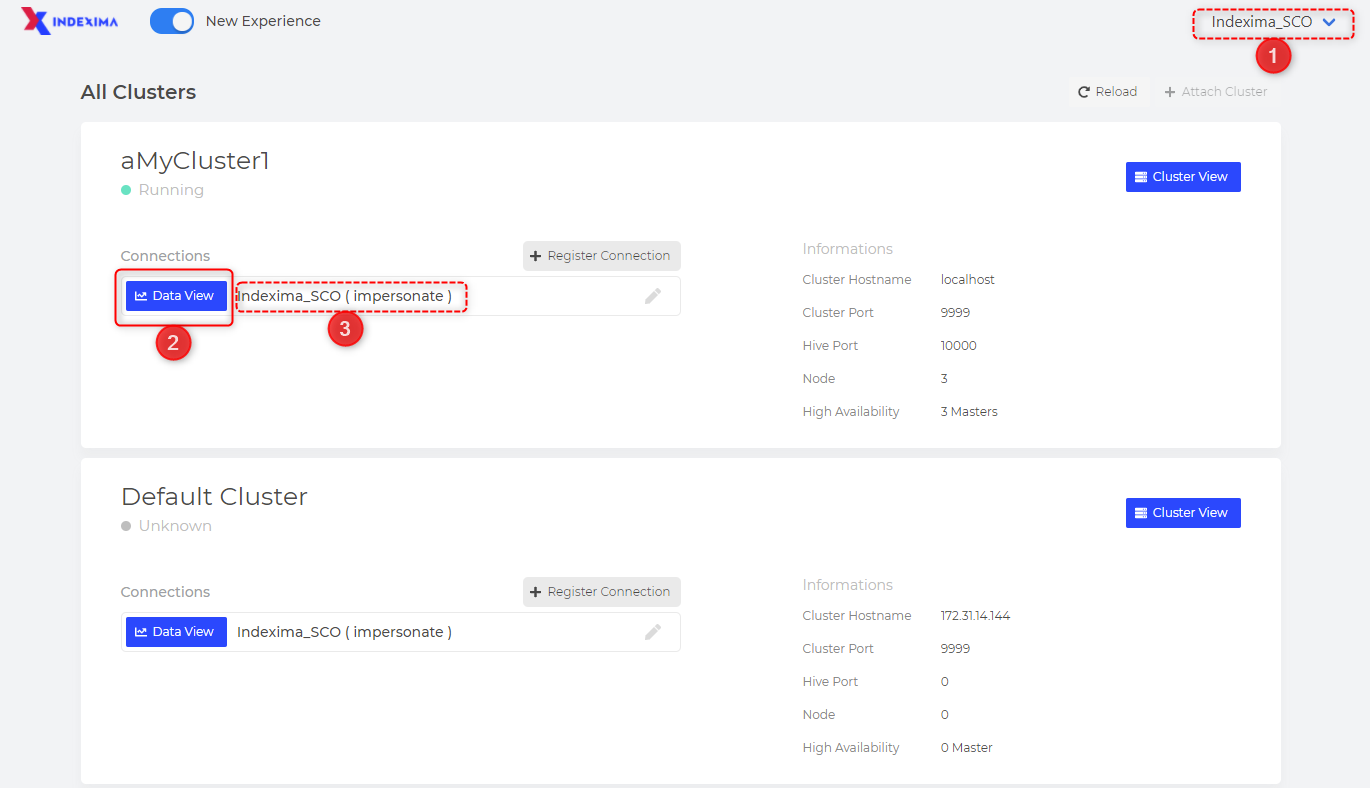Click the Reload button

pos(1107,92)
